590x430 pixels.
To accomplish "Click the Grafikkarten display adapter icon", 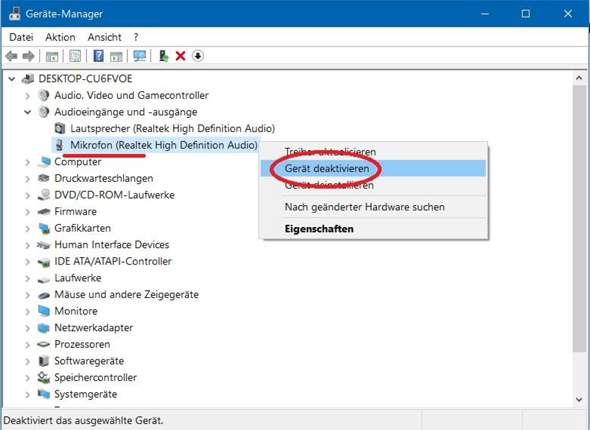I will tap(44, 228).
